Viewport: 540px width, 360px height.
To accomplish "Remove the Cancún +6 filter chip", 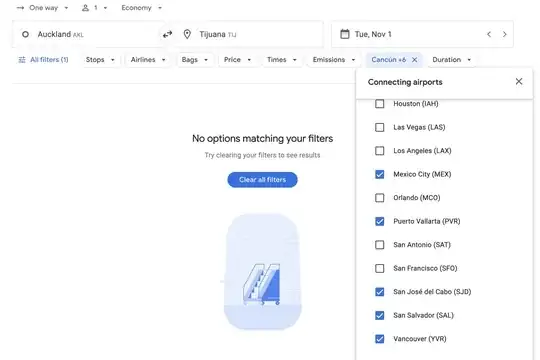I will coord(415,60).
